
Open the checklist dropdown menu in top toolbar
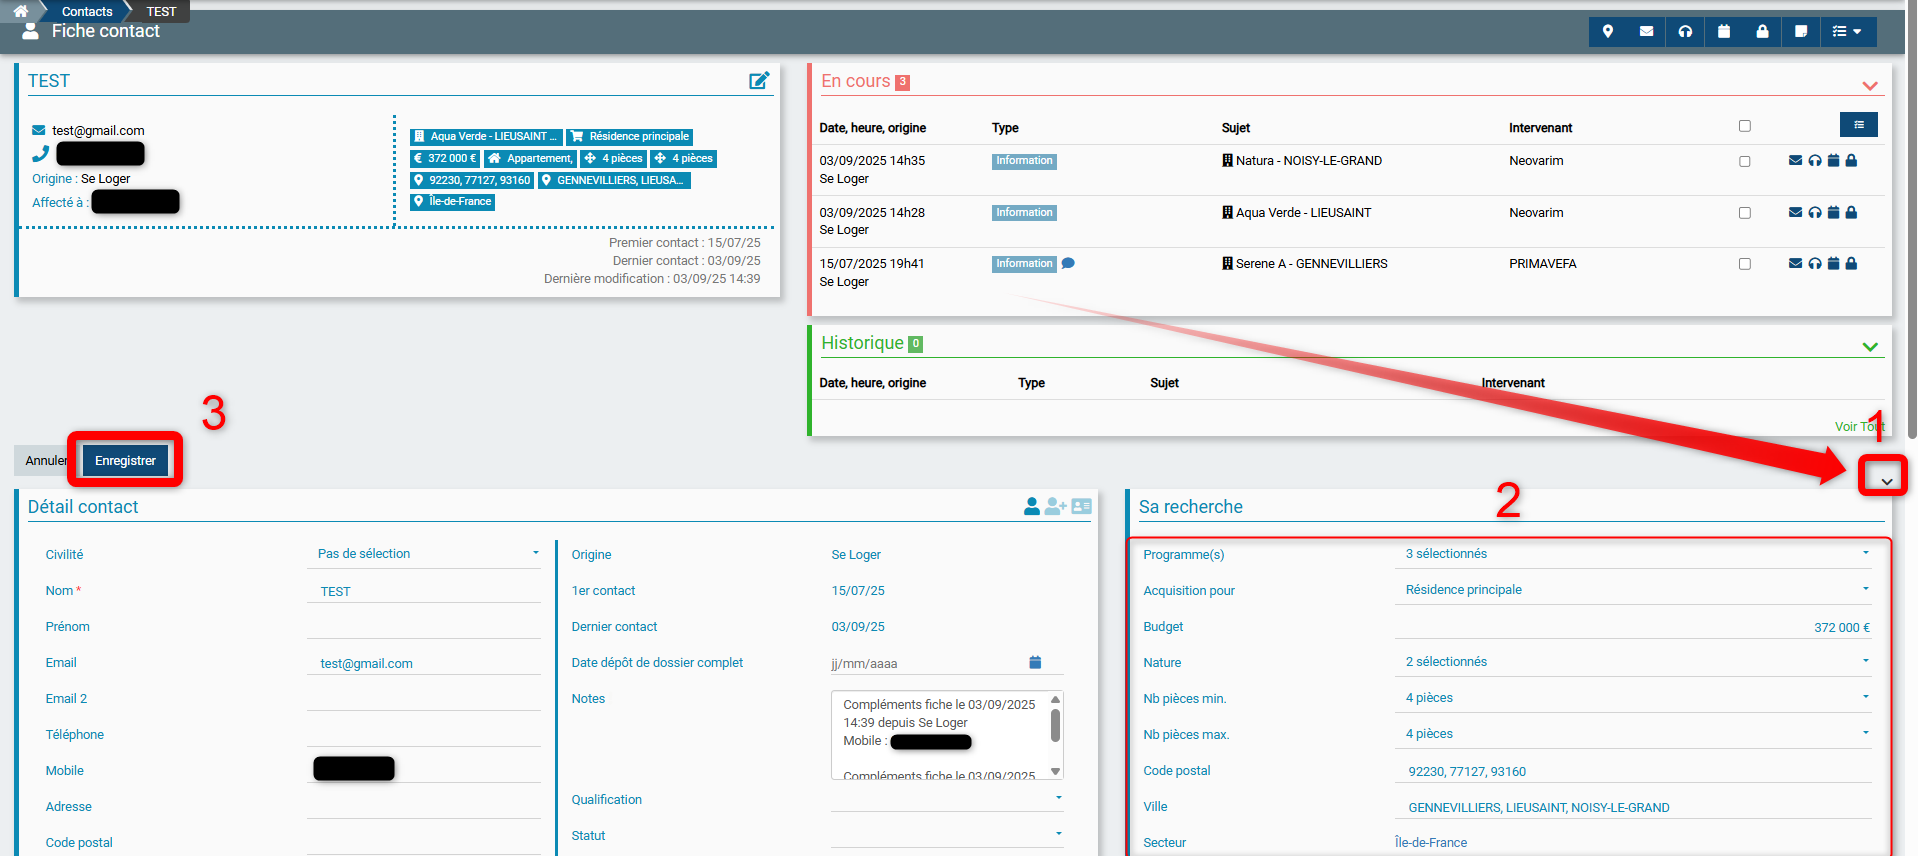(x=1847, y=31)
